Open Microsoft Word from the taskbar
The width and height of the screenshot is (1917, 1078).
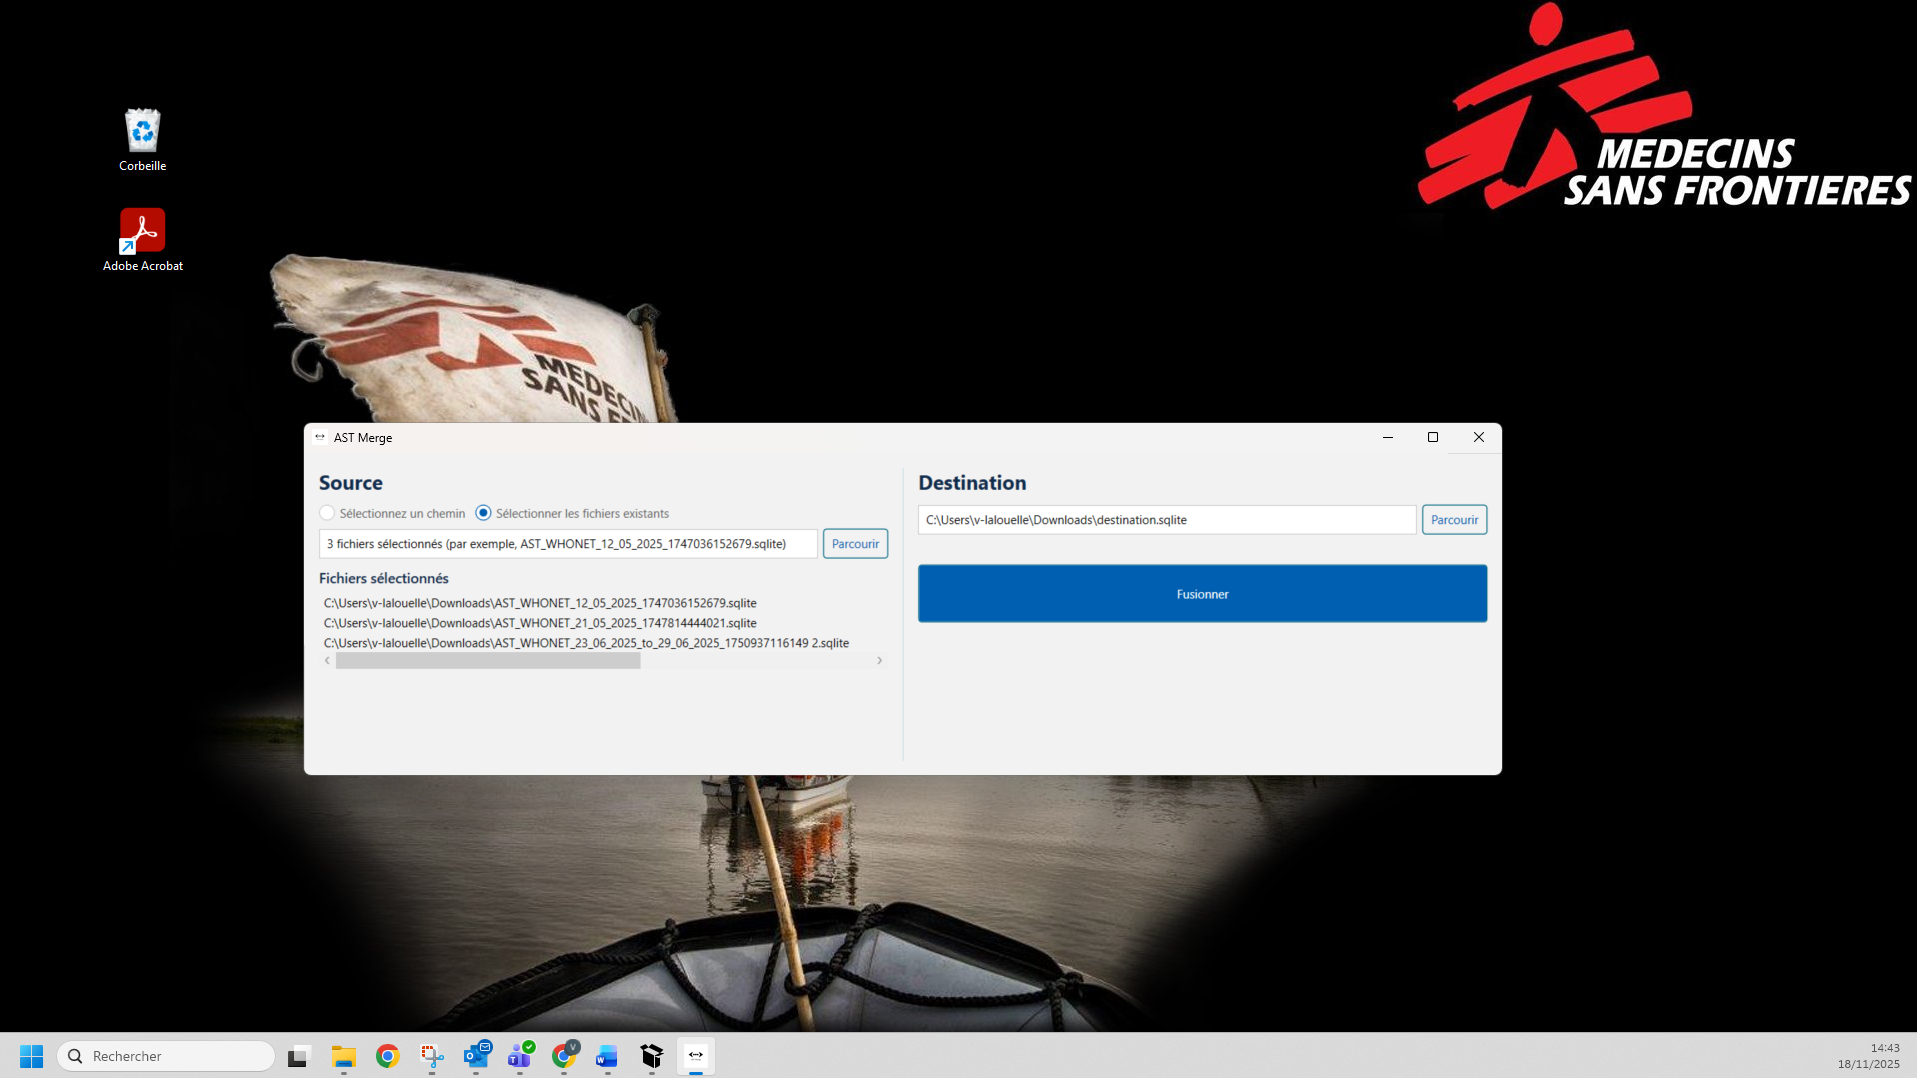(x=607, y=1056)
